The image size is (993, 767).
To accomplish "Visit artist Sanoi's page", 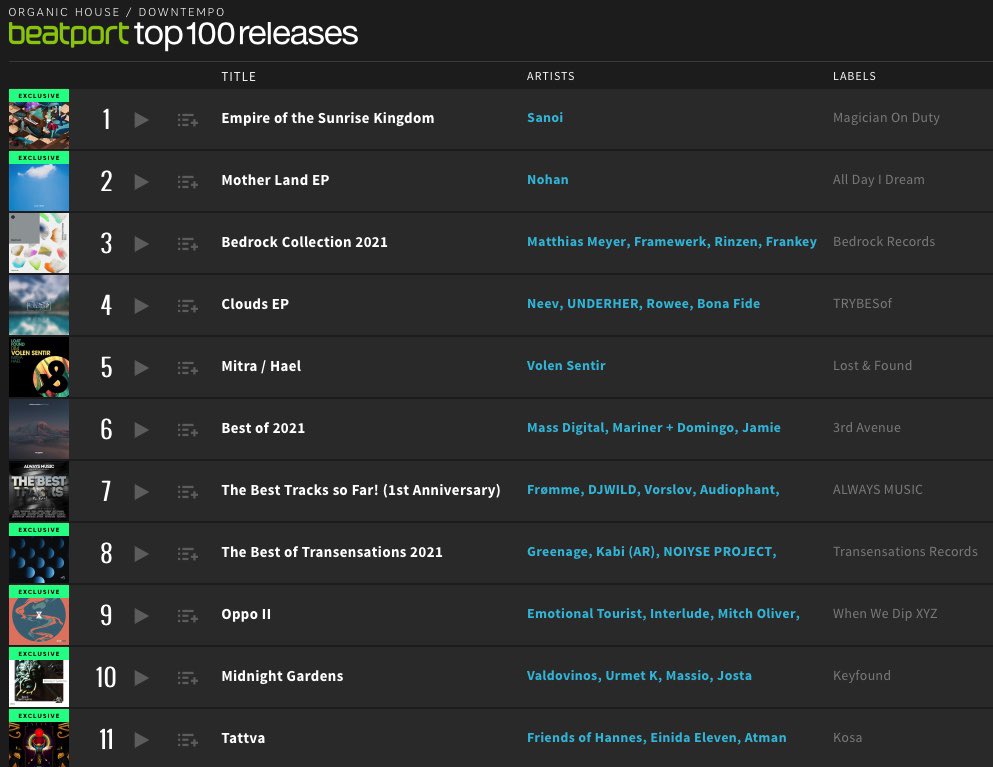I will tap(545, 118).
